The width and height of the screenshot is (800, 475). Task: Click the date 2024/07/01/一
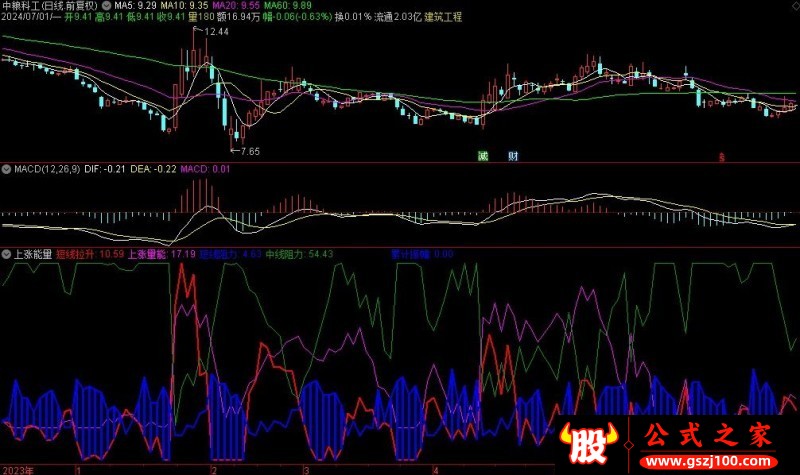pos(31,17)
